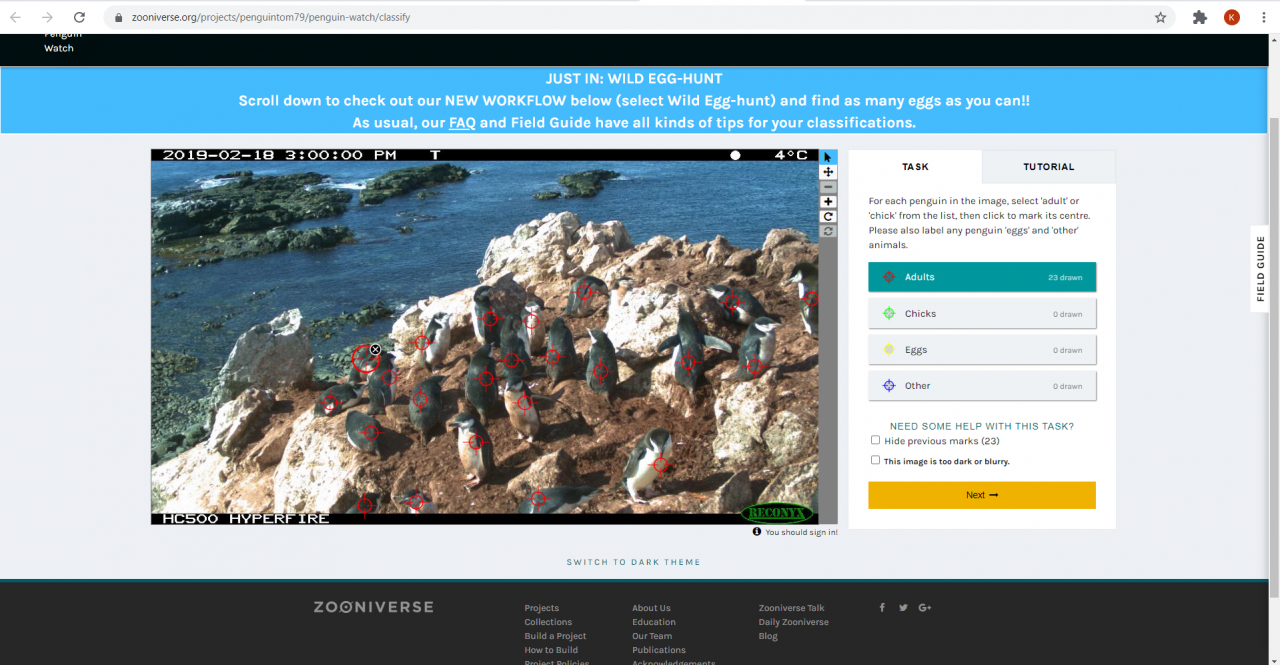Open Education footer link
Viewport: 1280px width, 665px height.
click(654, 622)
